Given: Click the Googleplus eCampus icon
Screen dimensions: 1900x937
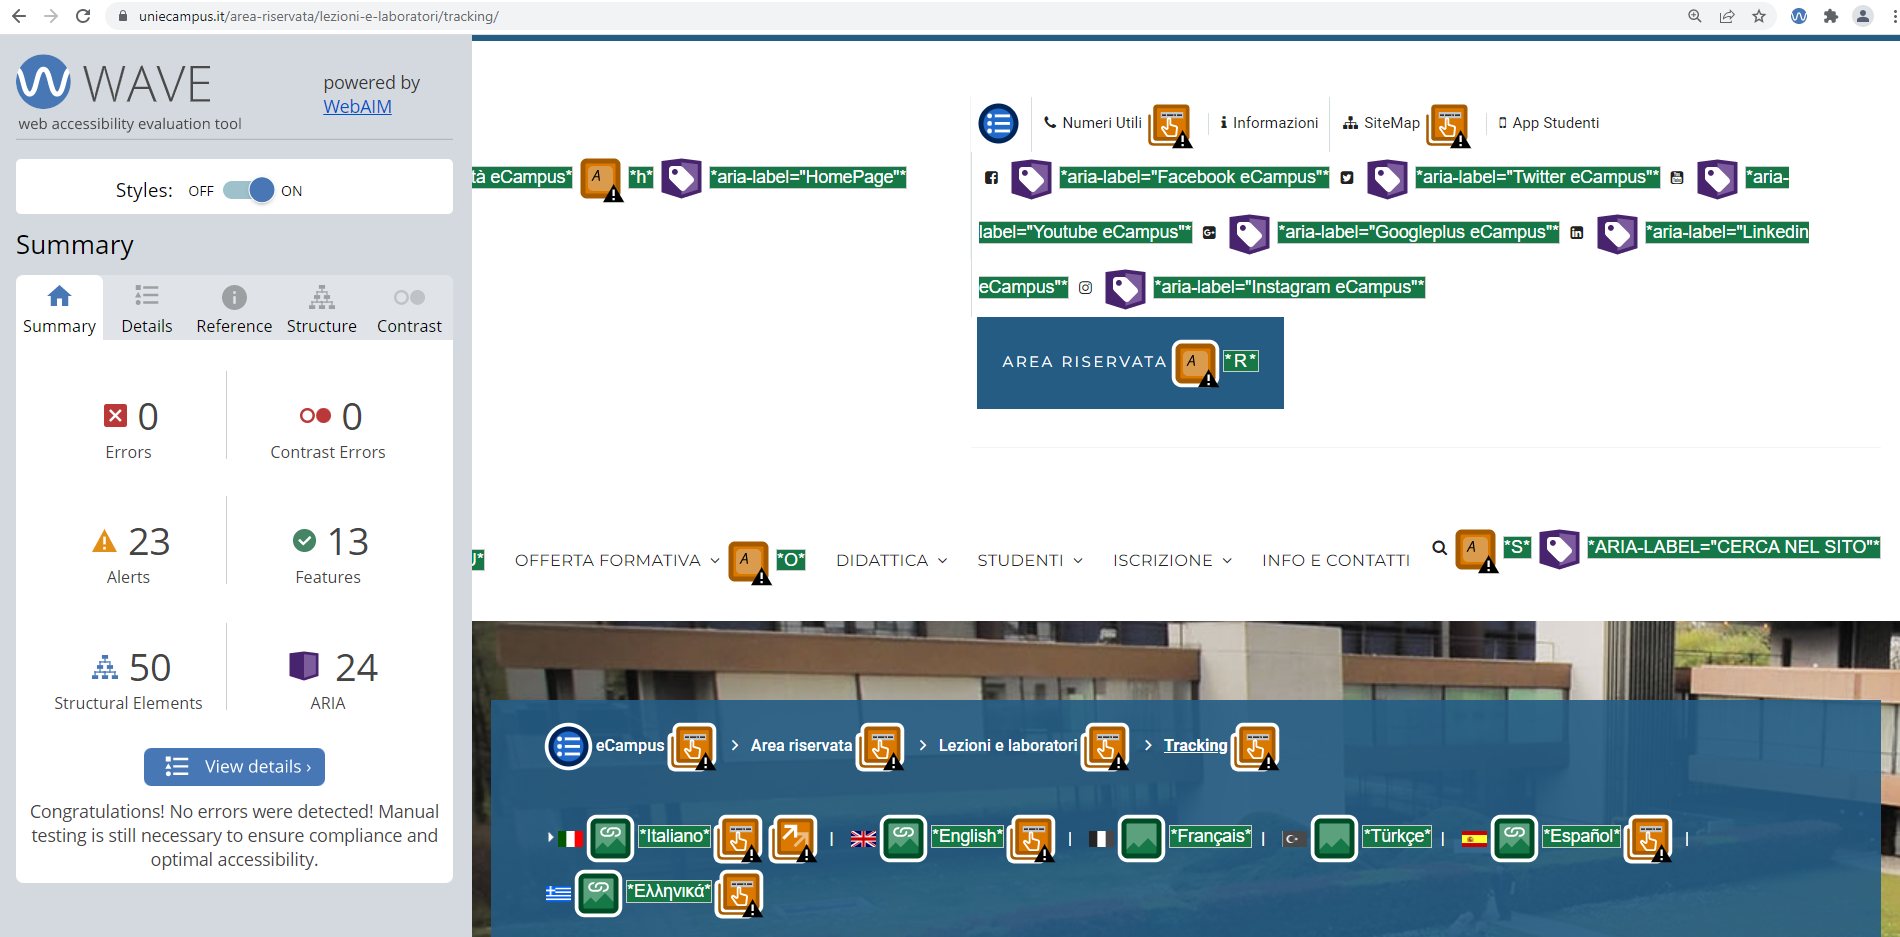Looking at the screenshot, I should pyautogui.click(x=1209, y=232).
